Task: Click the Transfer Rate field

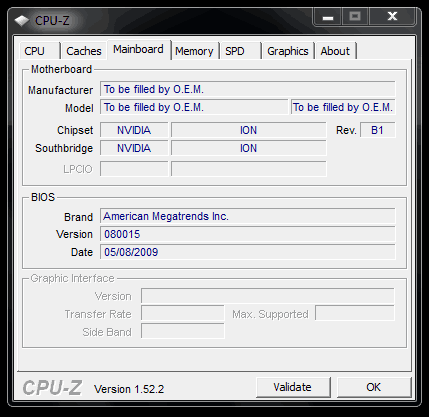Action: click(183, 314)
